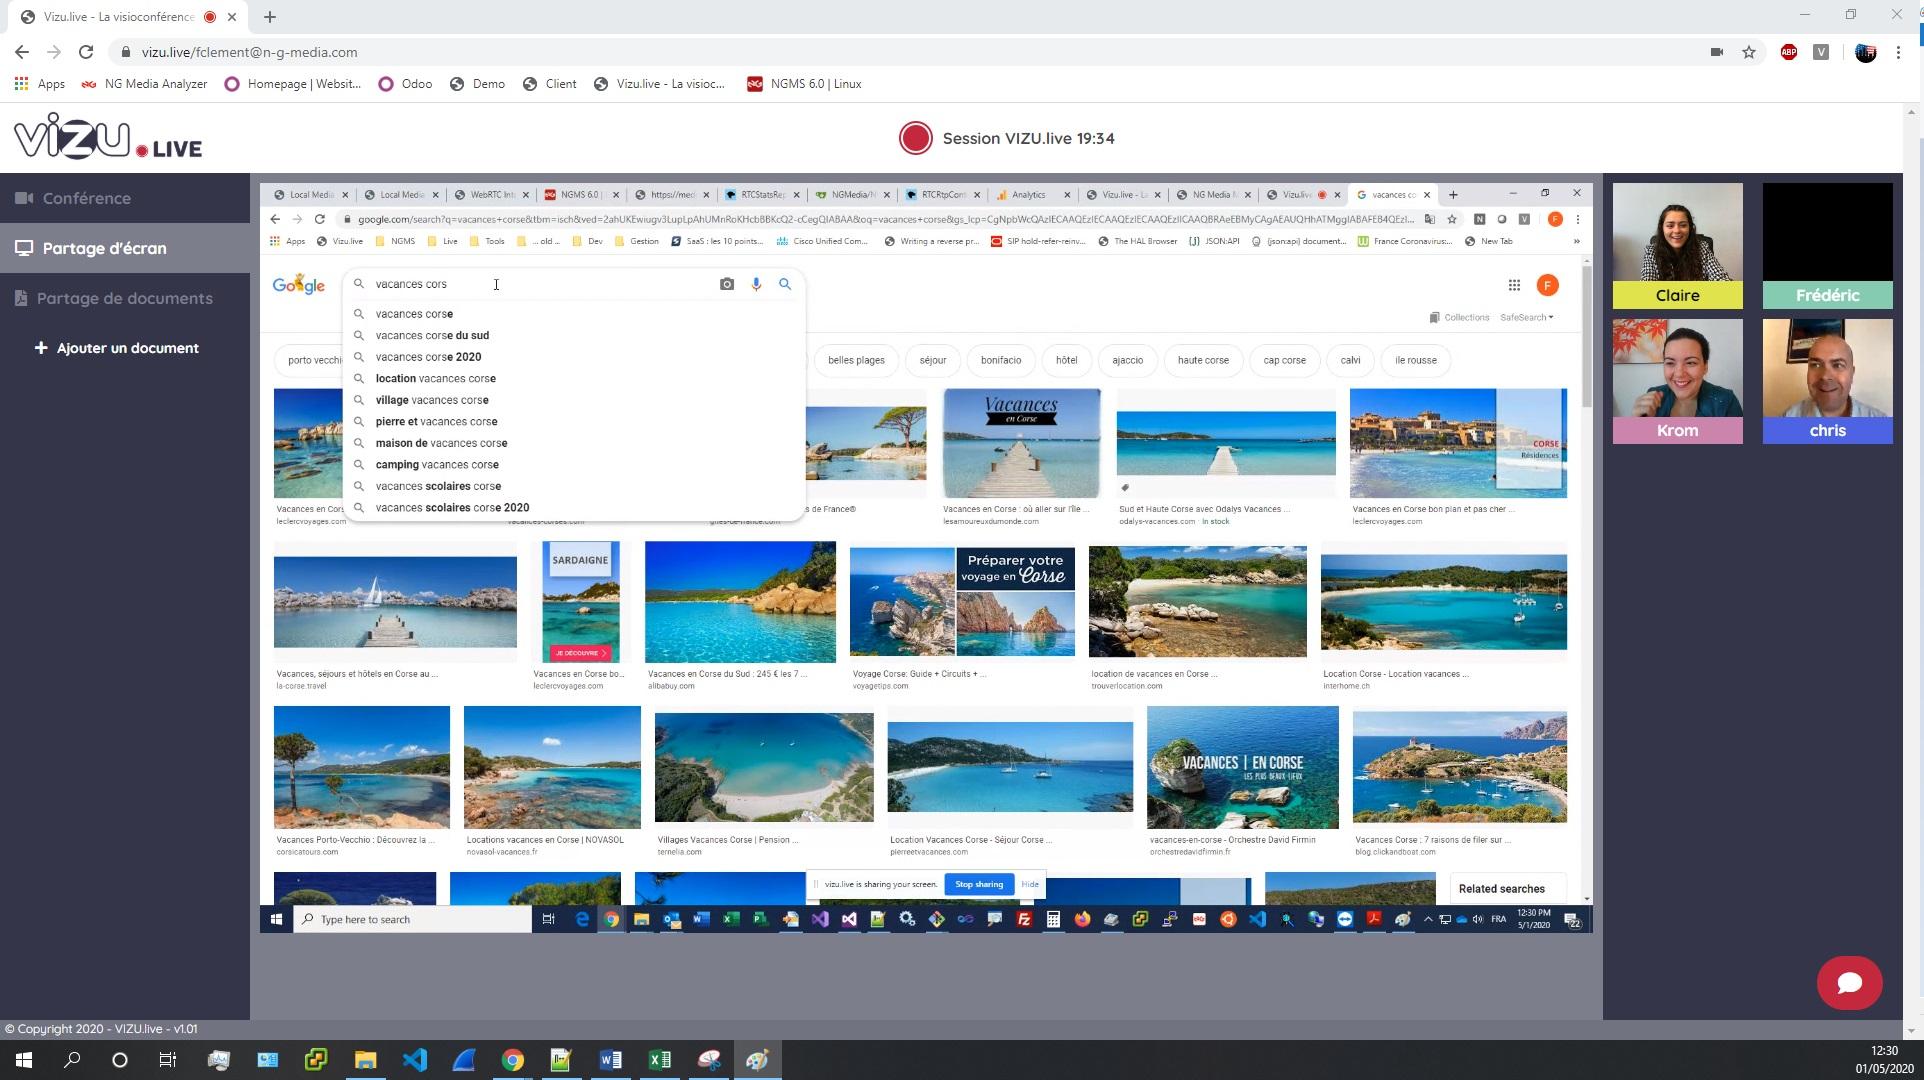Select the 'haute corse' filter chip

pos(1203,360)
